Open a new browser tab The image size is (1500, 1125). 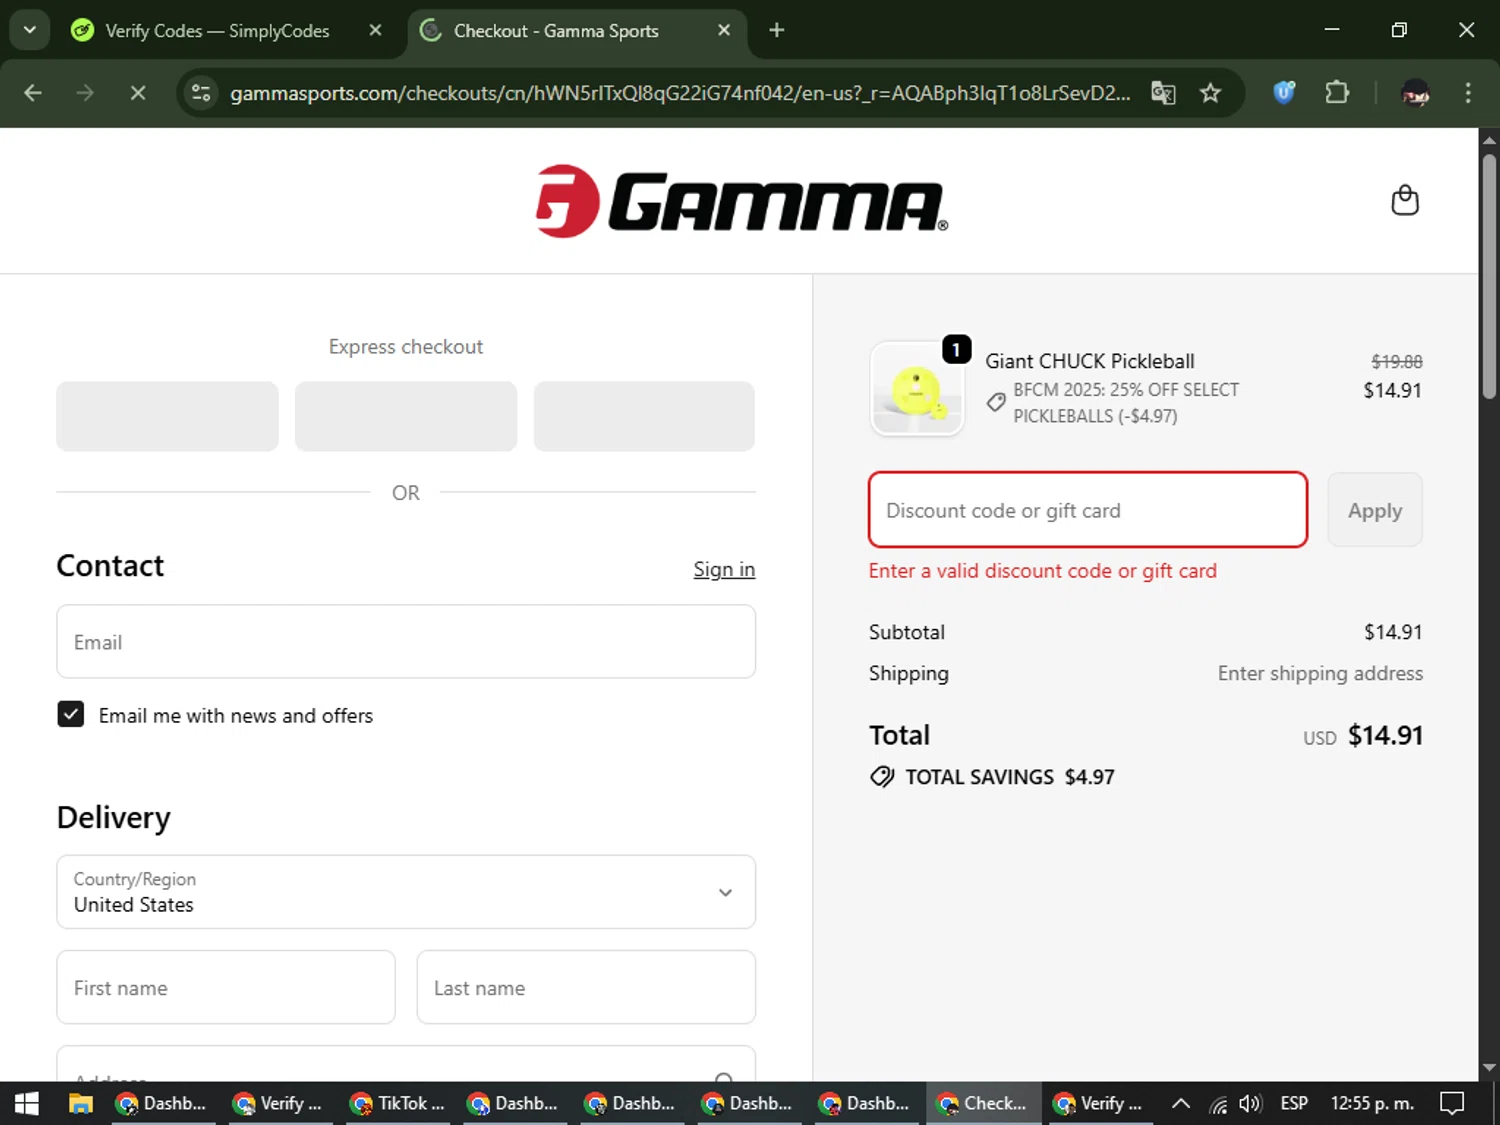point(777,30)
